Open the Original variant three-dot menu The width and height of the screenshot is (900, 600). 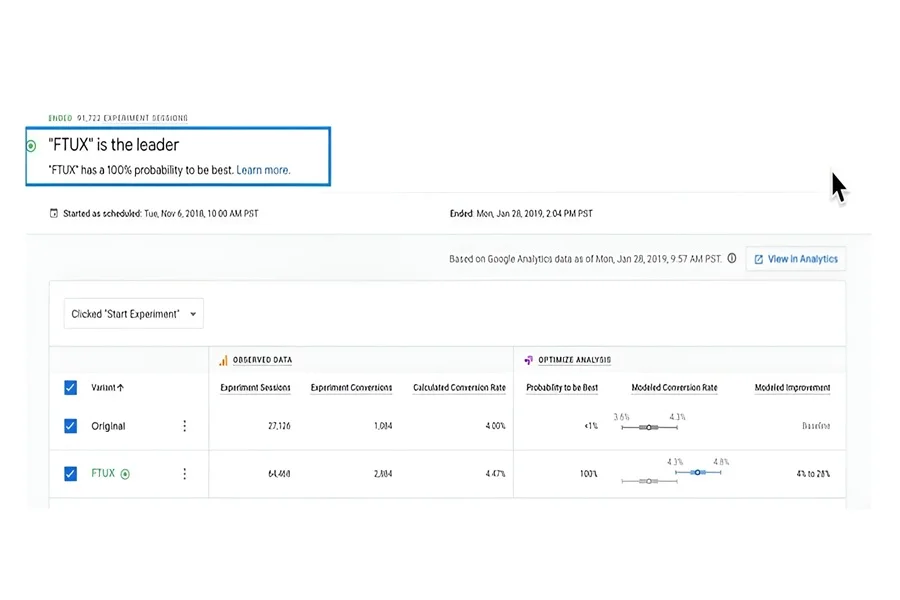point(184,425)
